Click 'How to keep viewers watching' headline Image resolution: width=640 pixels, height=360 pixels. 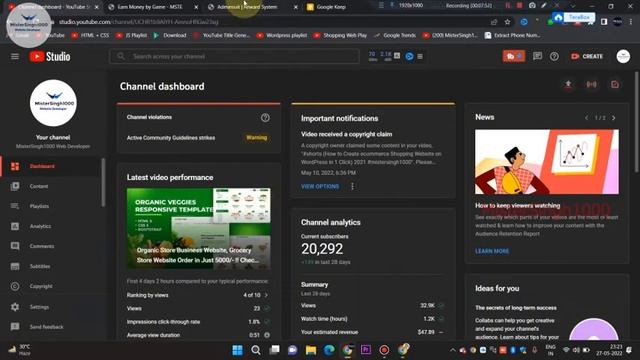pos(517,205)
